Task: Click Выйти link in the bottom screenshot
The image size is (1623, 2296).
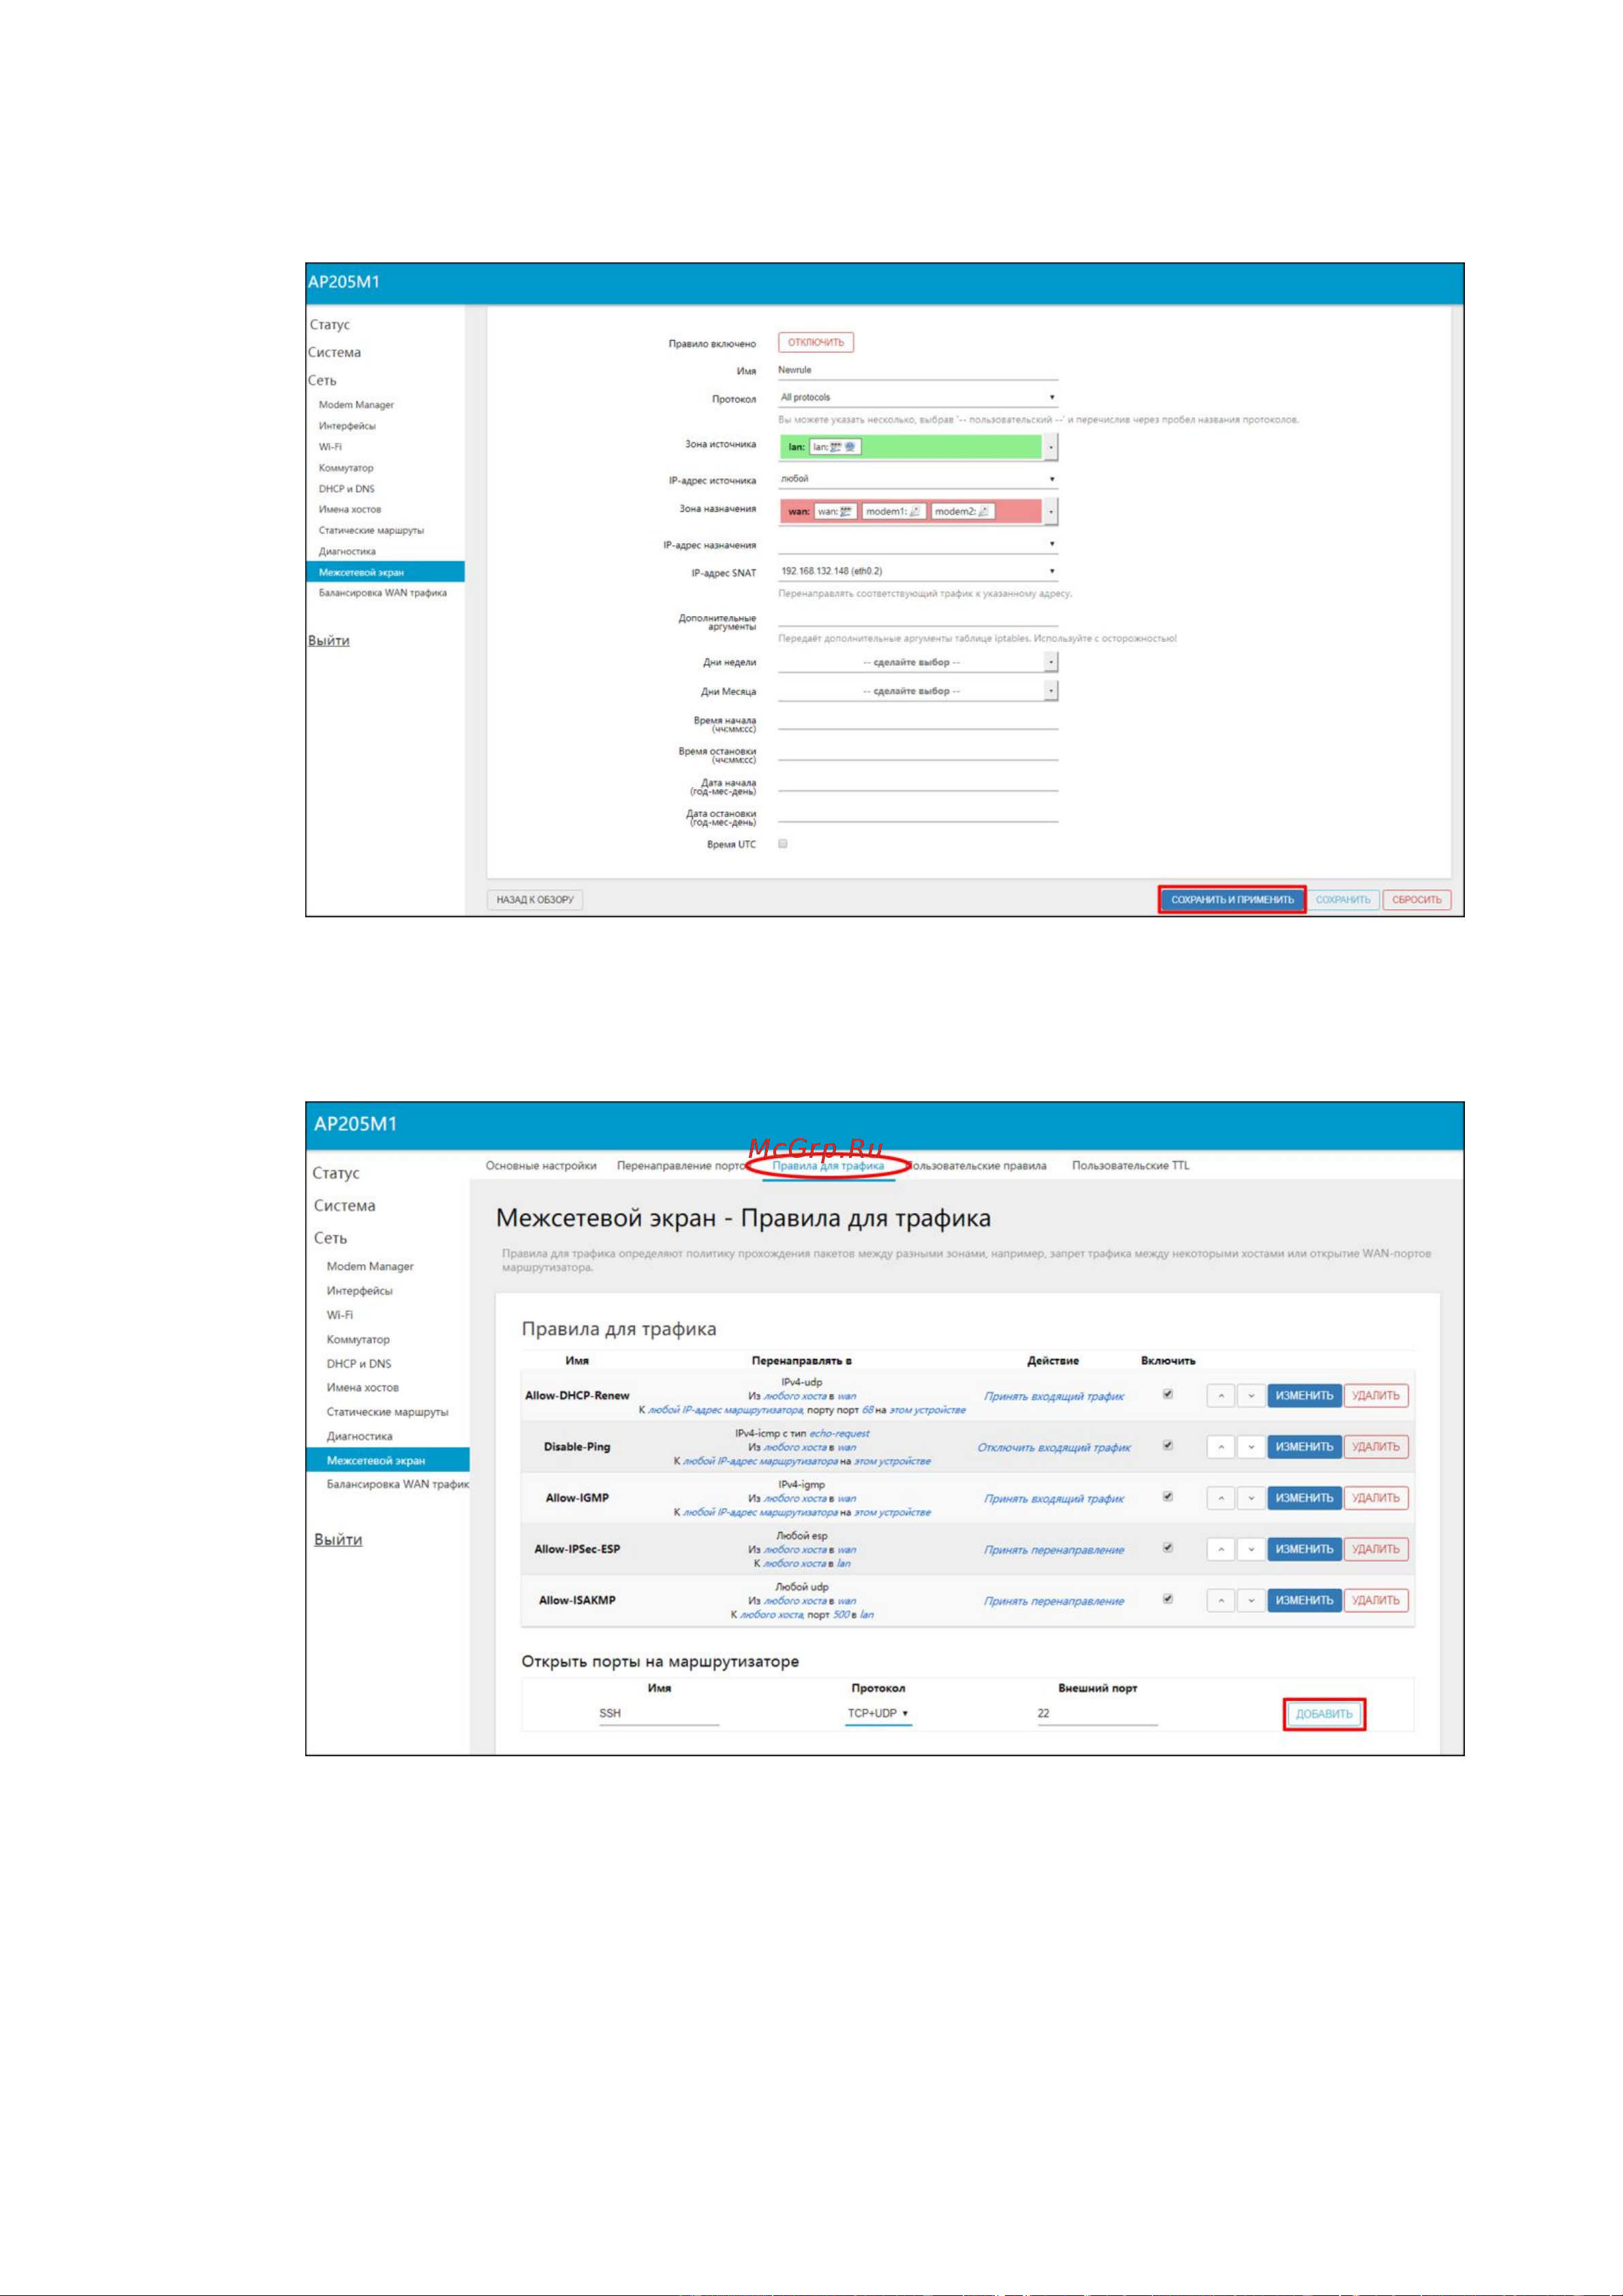Action: 338,1539
